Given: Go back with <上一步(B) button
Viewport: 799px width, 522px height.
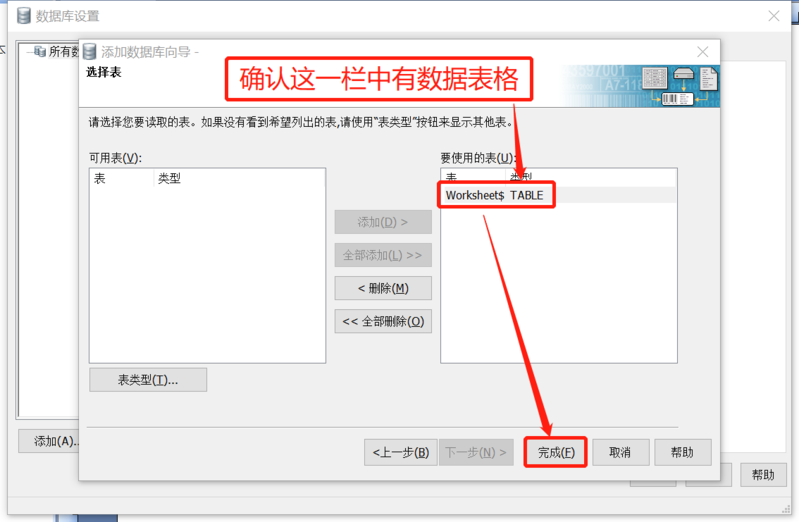Looking at the screenshot, I should tap(401, 452).
